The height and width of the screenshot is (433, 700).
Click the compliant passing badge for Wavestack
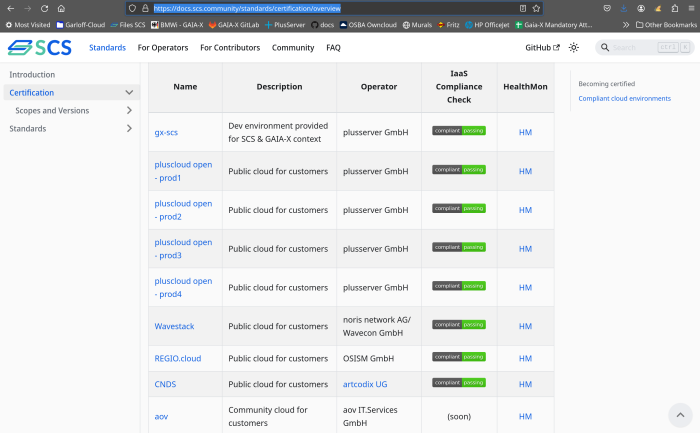pos(459,325)
